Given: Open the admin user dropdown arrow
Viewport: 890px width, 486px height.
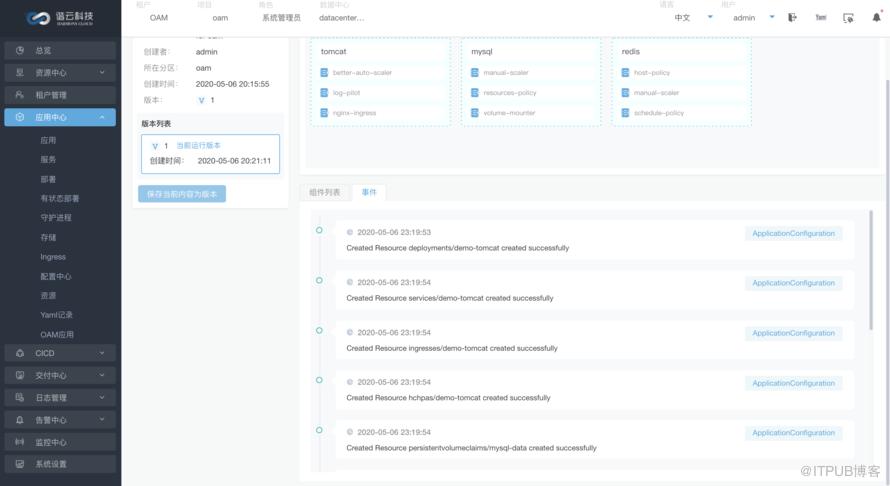Looking at the screenshot, I should pos(772,17).
